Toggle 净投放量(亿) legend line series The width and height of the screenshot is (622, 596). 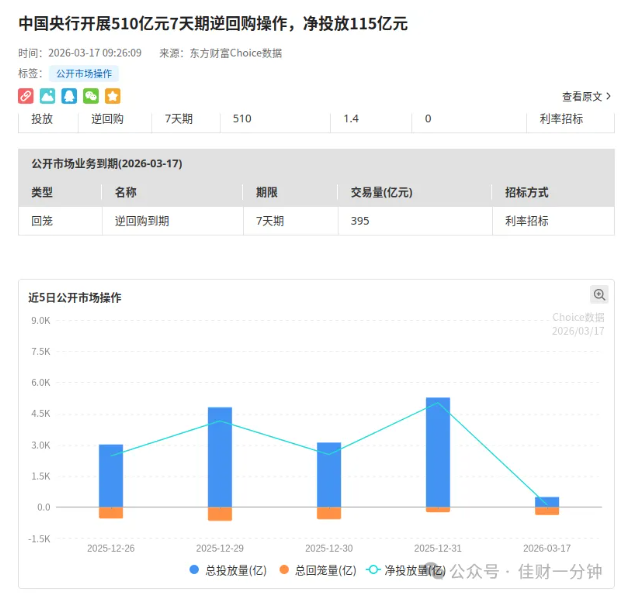coord(406,571)
